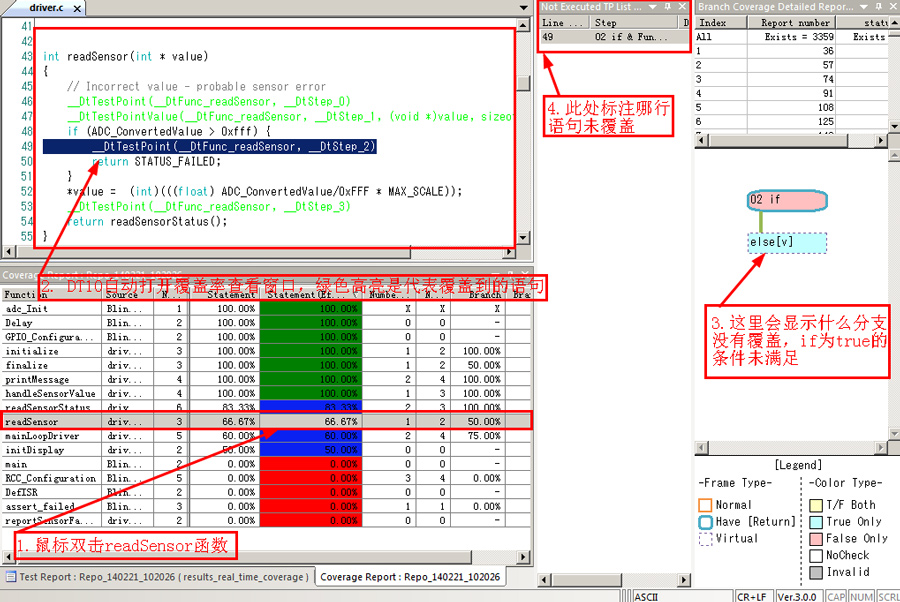The height and width of the screenshot is (602, 900).
Task: Close the driver.c editor tab
Action: pos(77,8)
